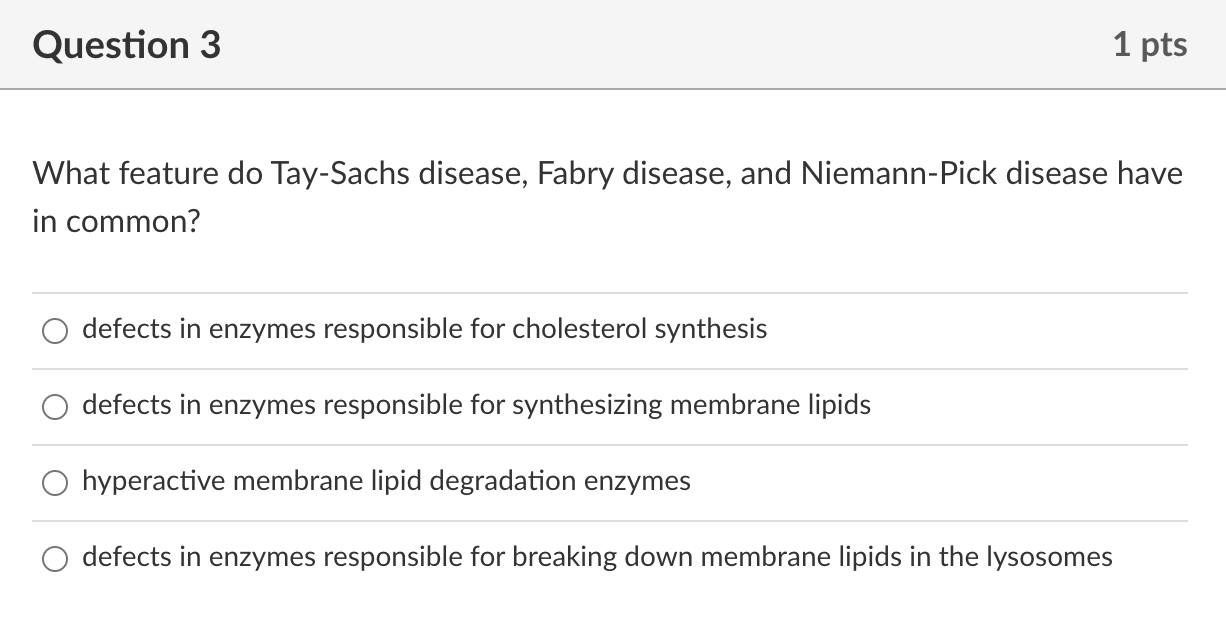Click the 'Question 3' heading

pyautogui.click(x=126, y=45)
